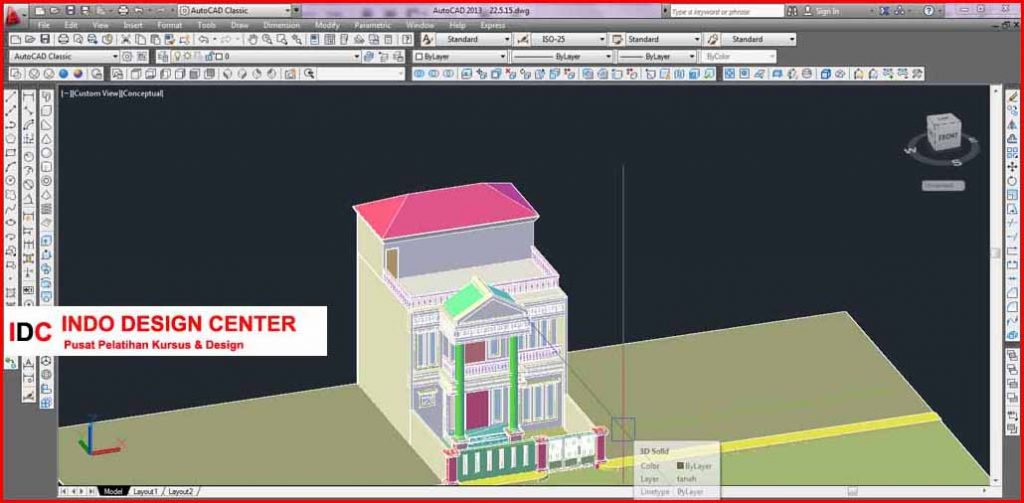Image resolution: width=1024 pixels, height=503 pixels.
Task: Select the Rectangle tool in Draw toolbar
Action: click(x=11, y=152)
